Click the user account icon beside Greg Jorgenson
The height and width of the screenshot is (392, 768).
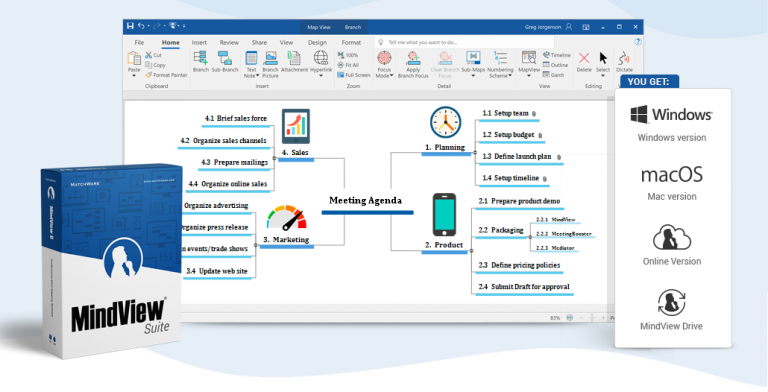tap(569, 27)
